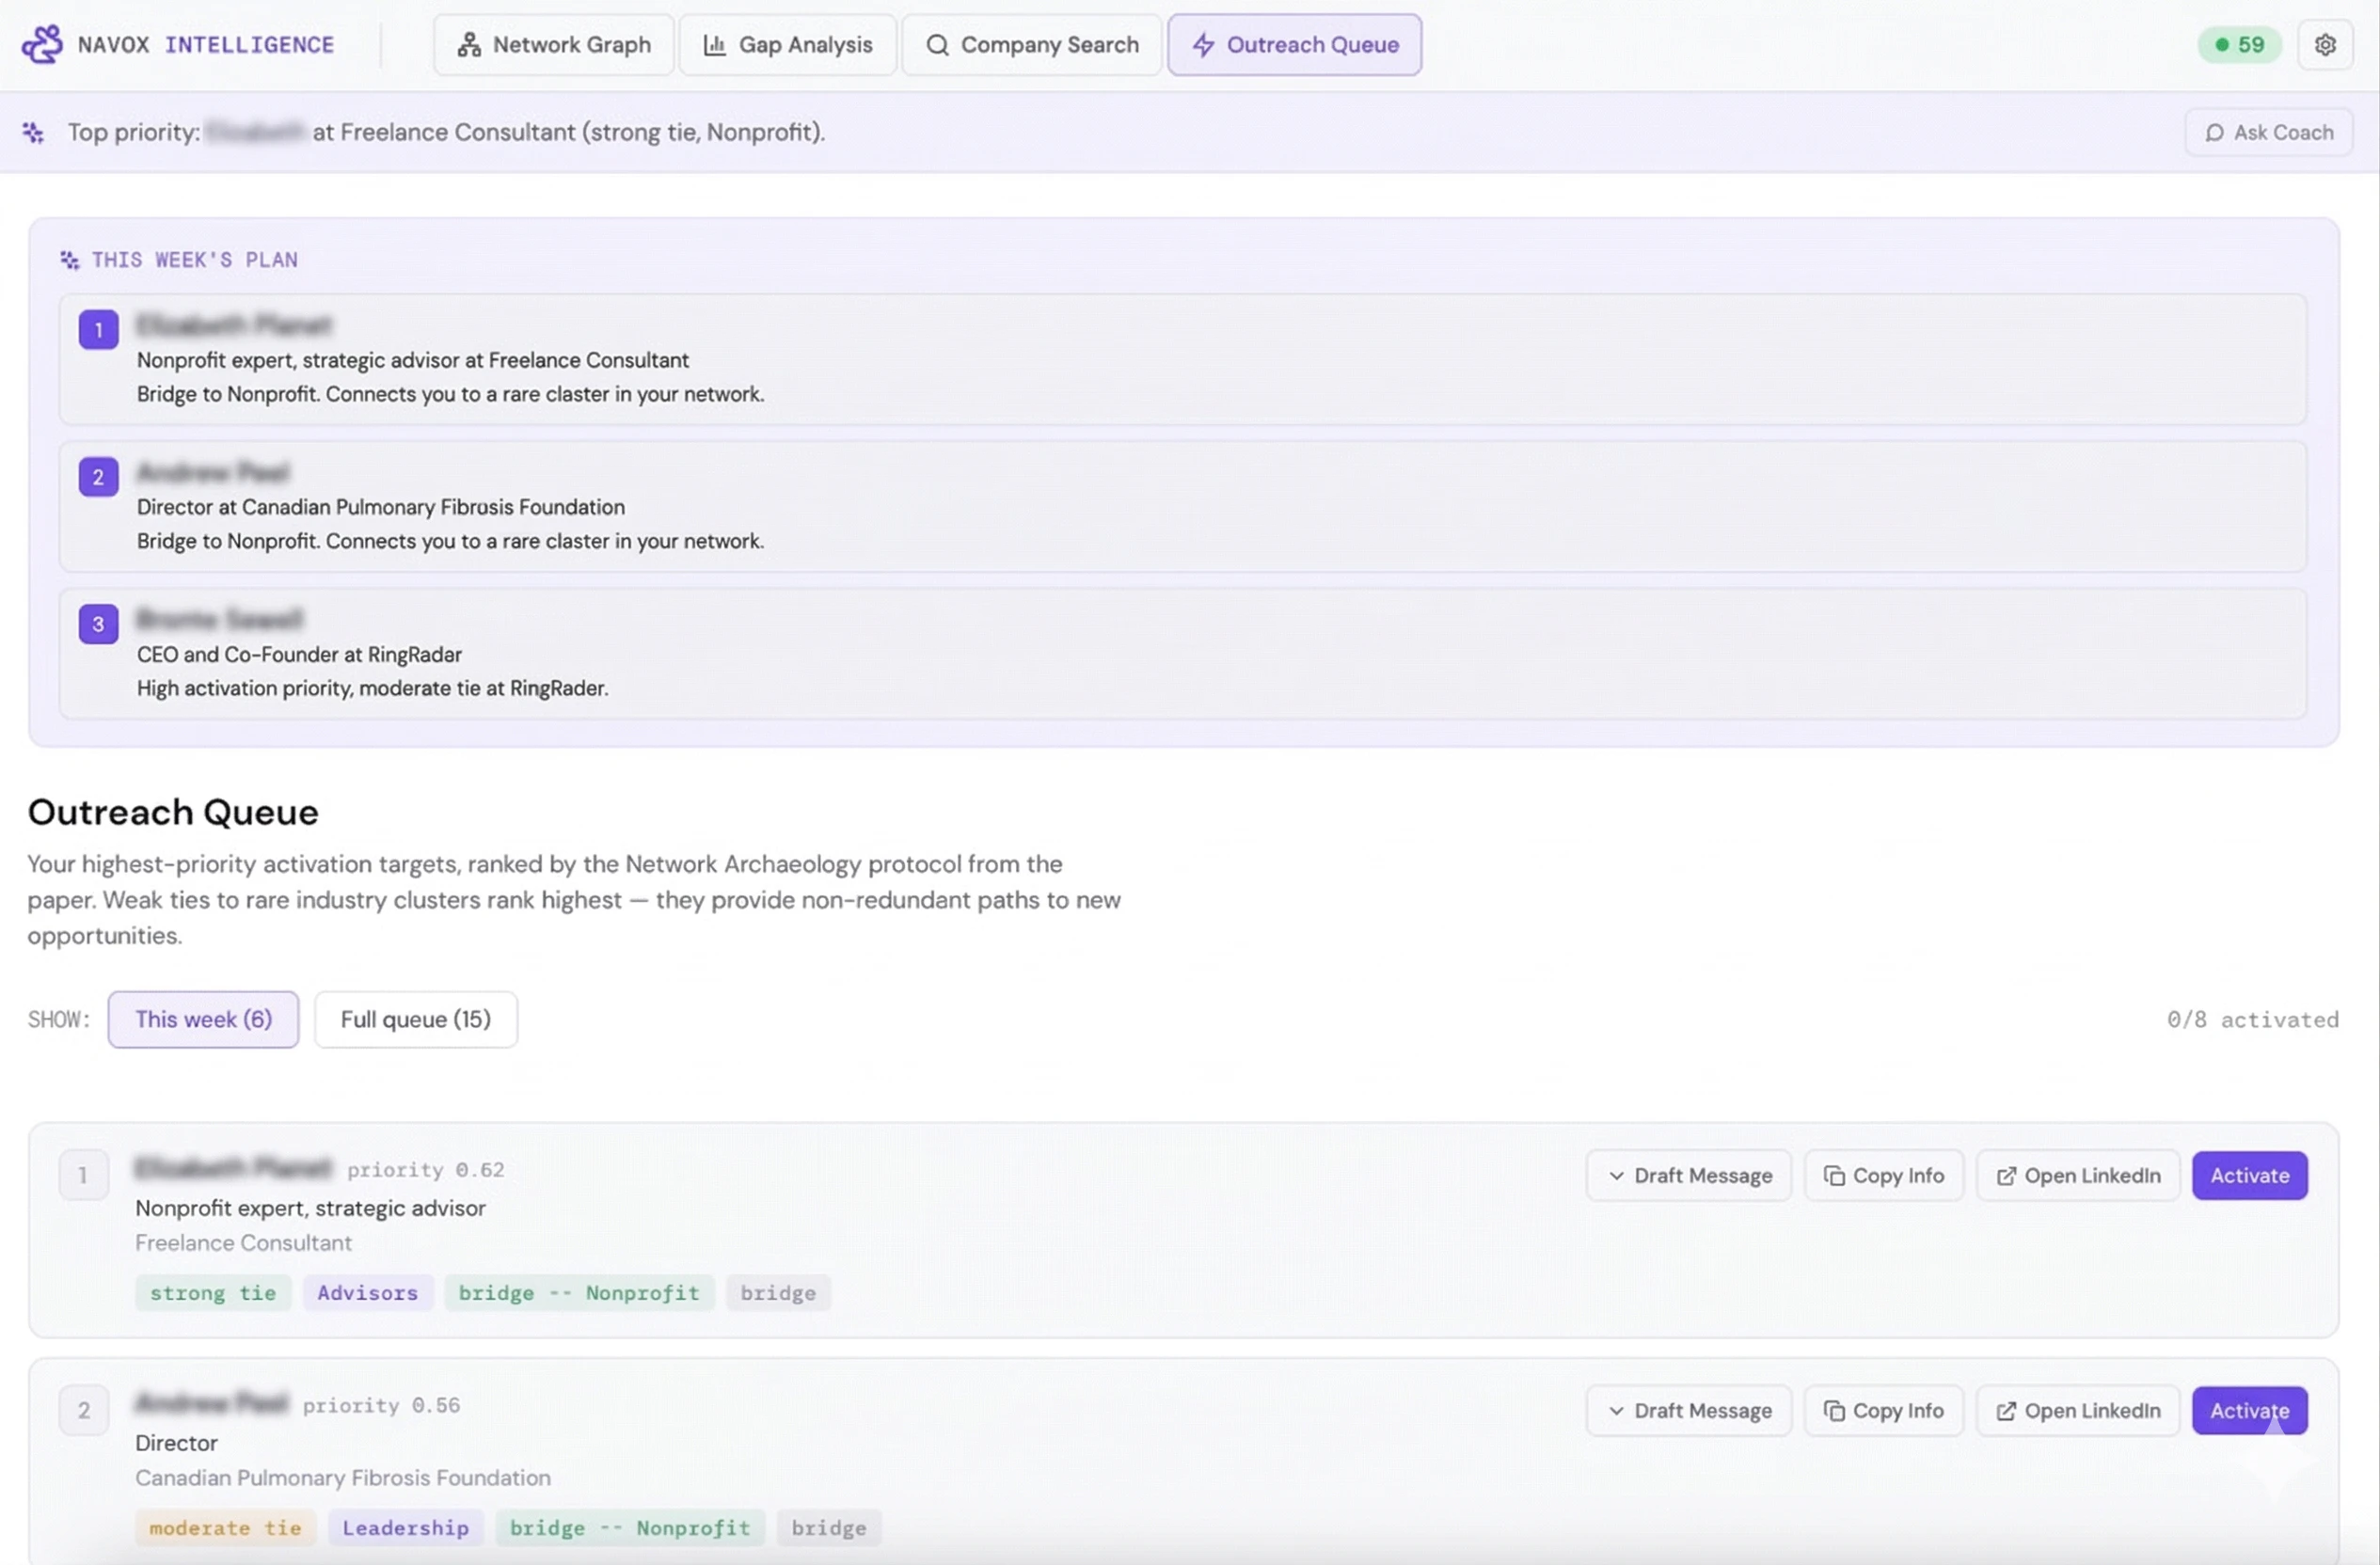Switch to Full queue (15) filter
Viewport: 2380px width, 1565px height.
[x=415, y=1019]
